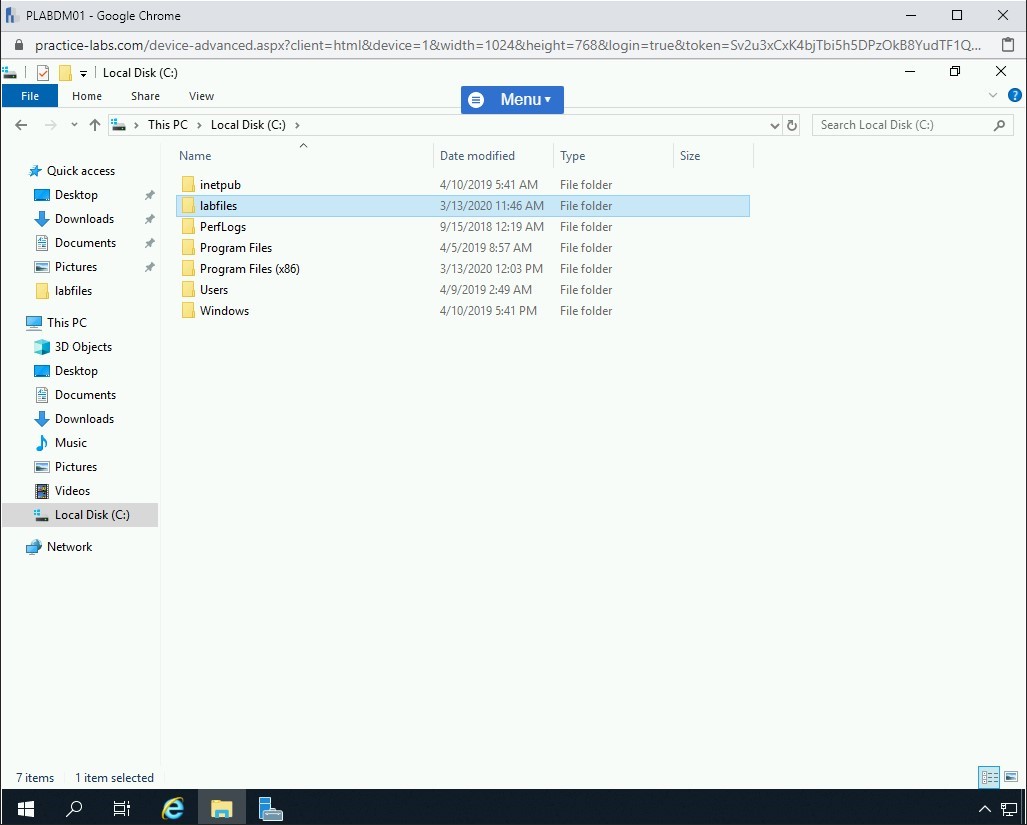The image size is (1027, 825).
Task: Open Server Manager from the taskbar
Action: [x=268, y=808]
